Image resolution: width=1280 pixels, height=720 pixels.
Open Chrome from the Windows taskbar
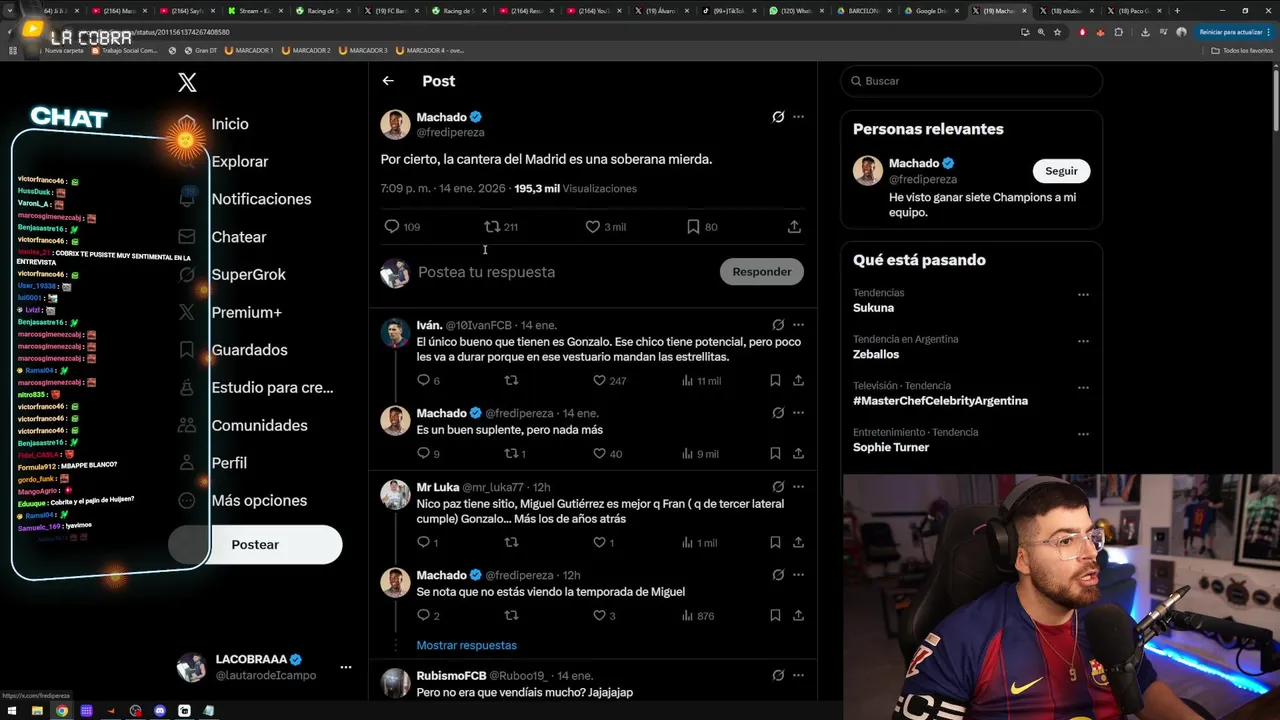tap(62, 711)
